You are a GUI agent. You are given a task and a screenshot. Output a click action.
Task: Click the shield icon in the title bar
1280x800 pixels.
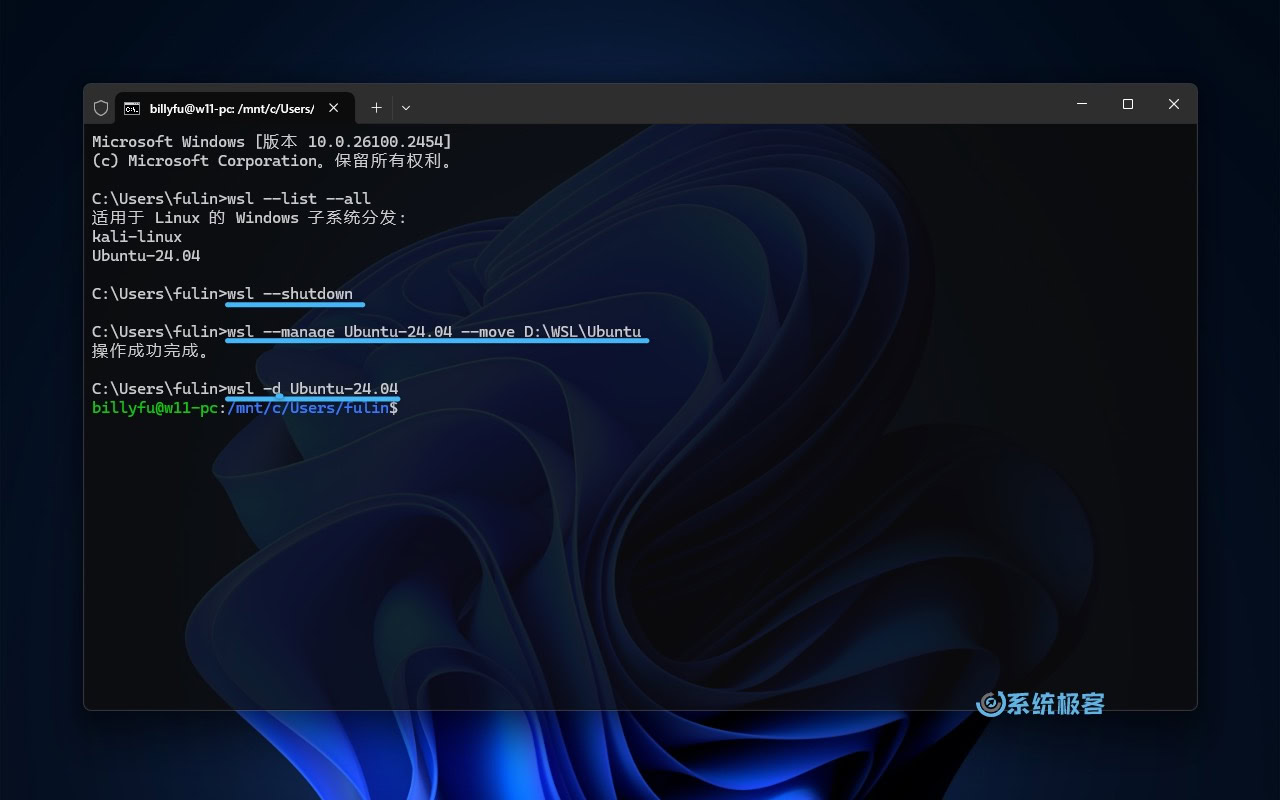click(x=101, y=107)
